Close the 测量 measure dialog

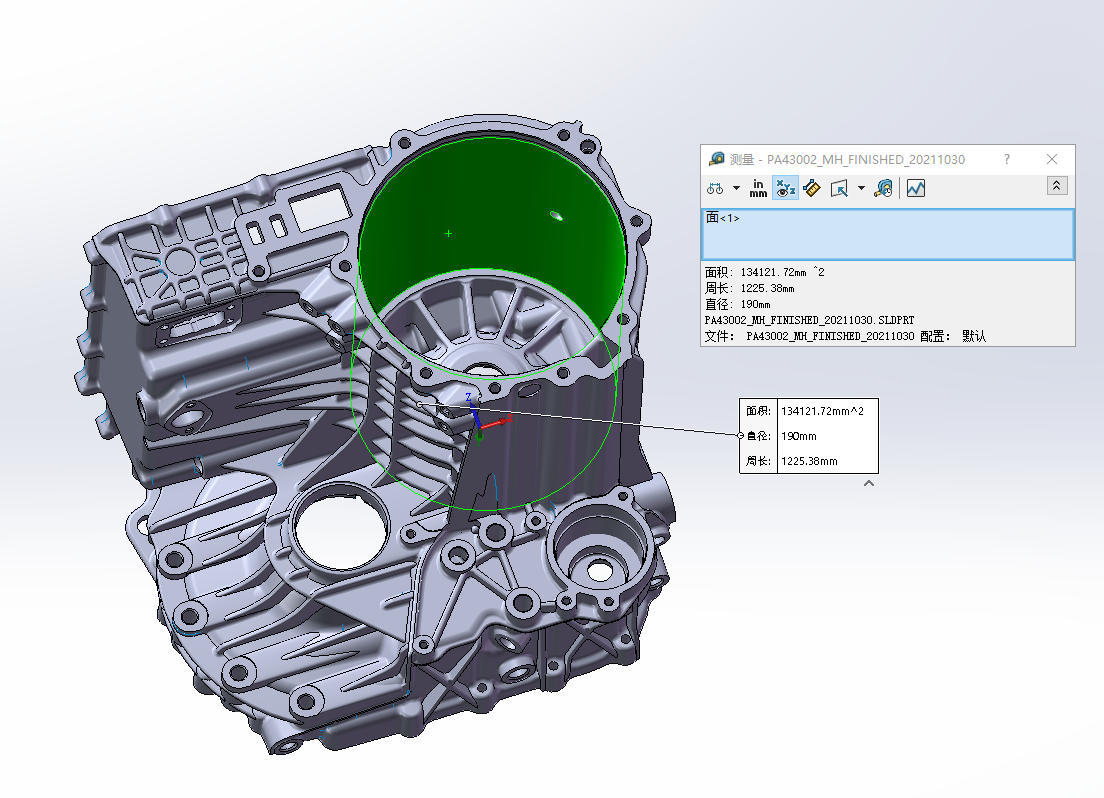tap(1052, 159)
